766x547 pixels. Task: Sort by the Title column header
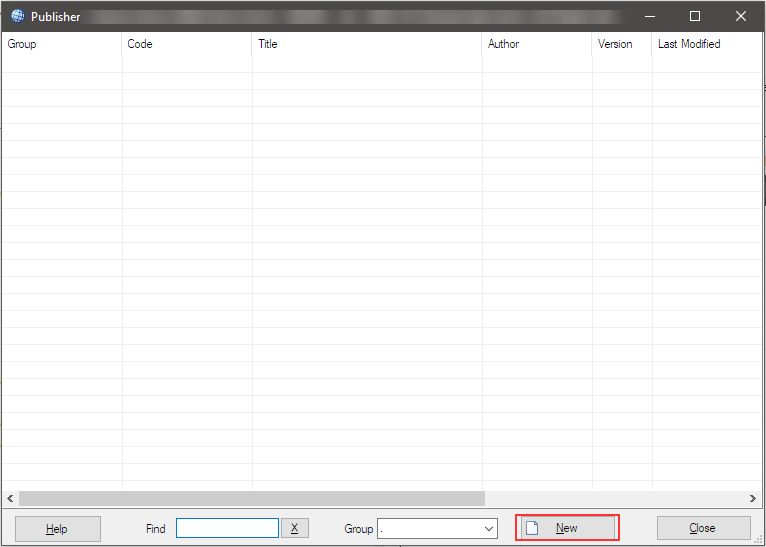[366, 44]
